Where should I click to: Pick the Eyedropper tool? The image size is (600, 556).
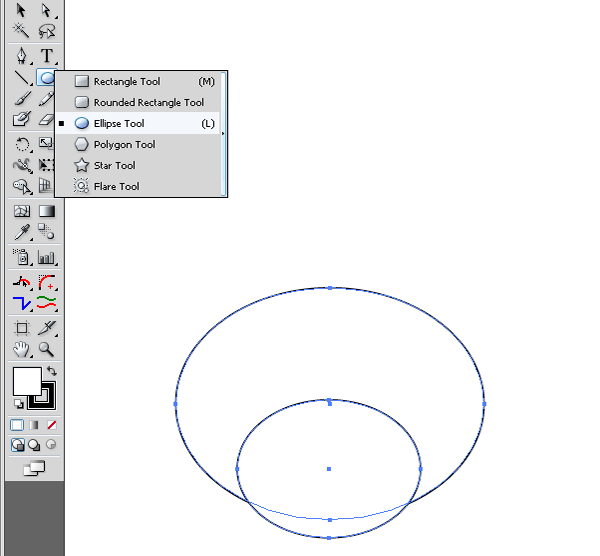(x=22, y=232)
